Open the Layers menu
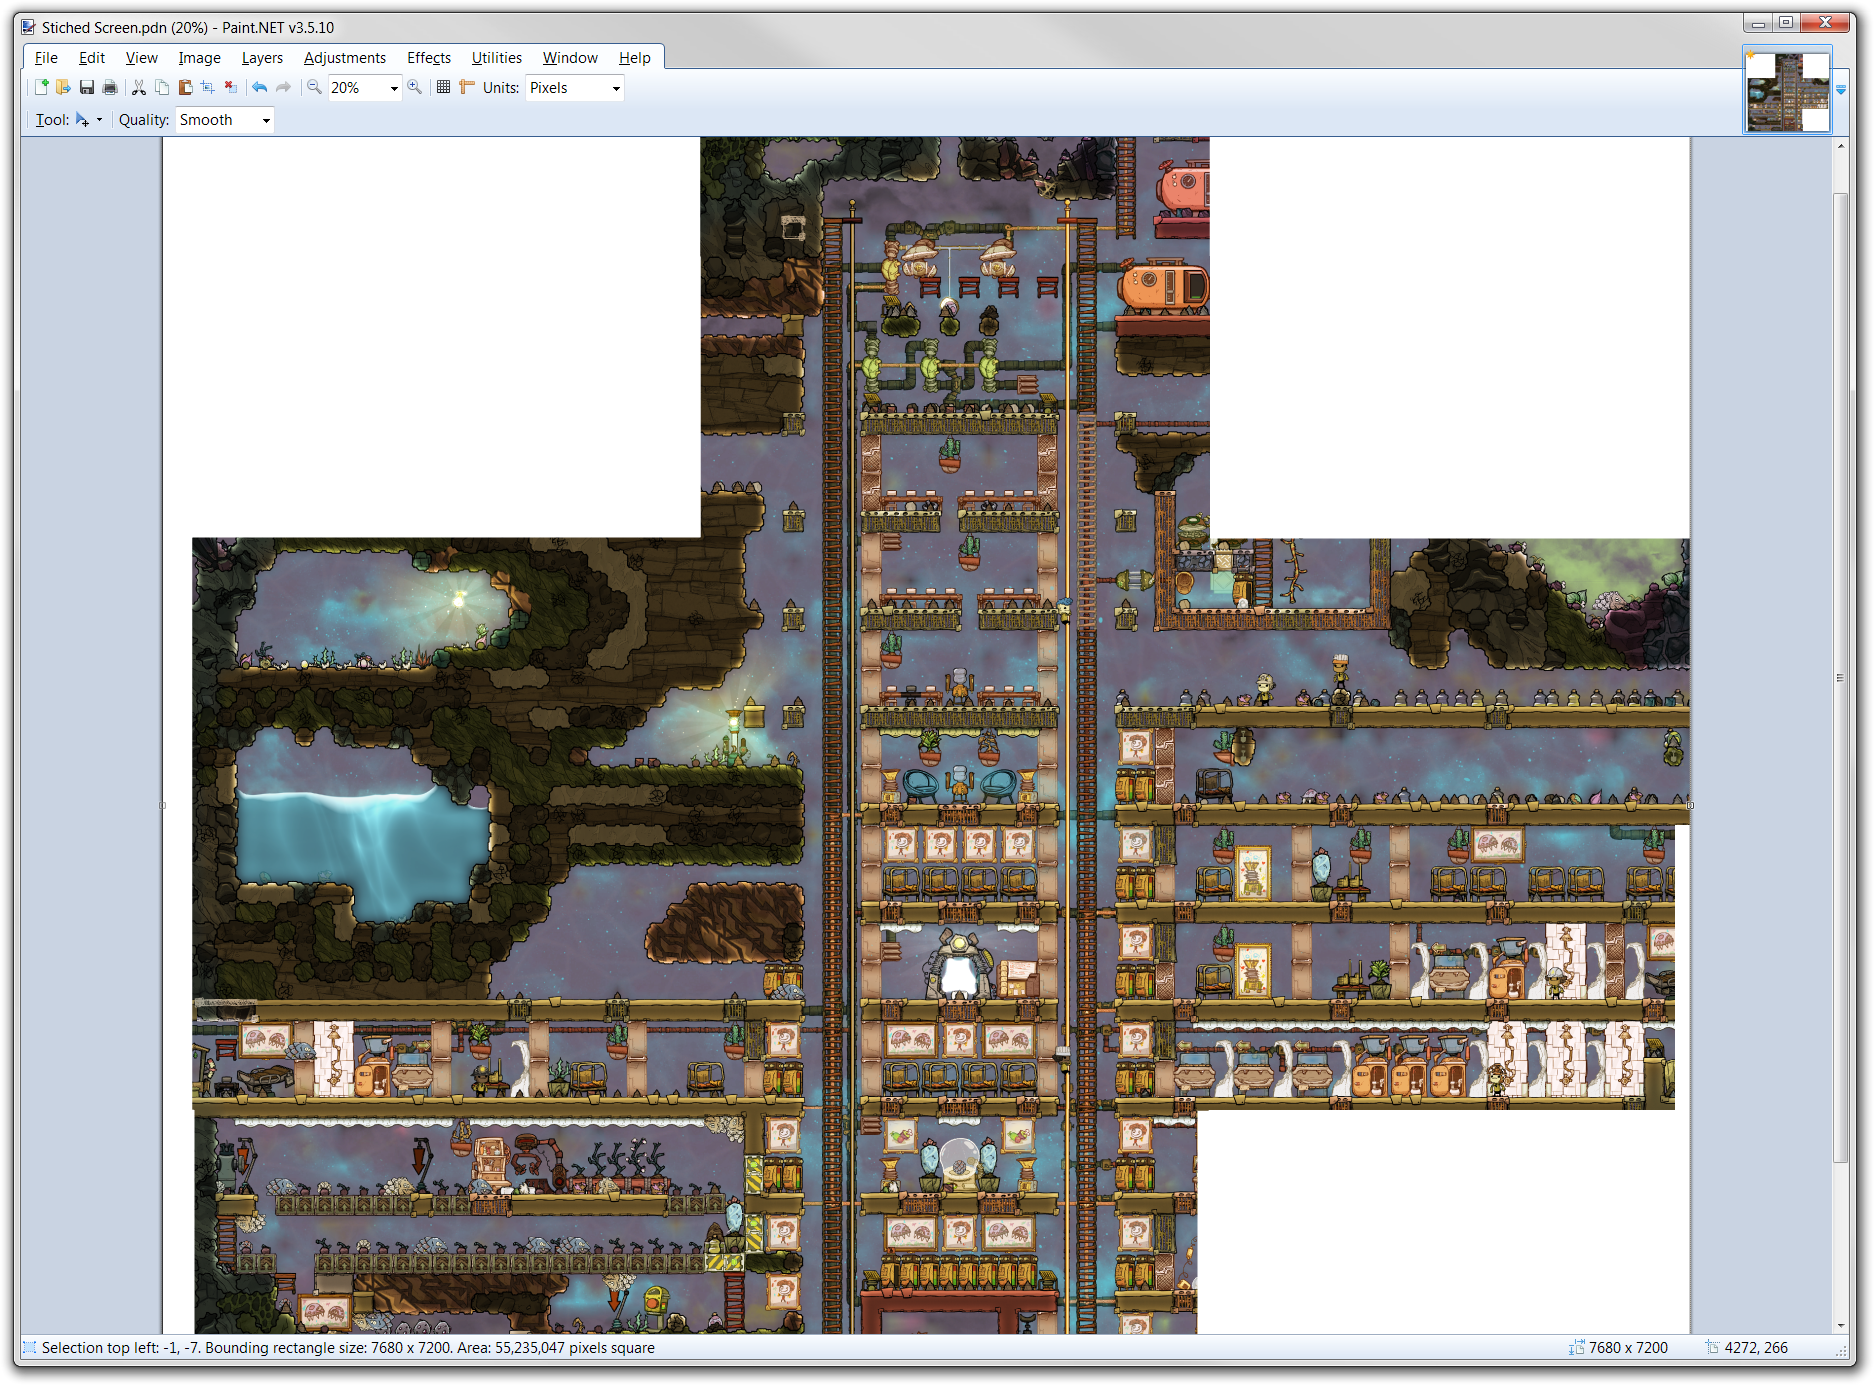The image size is (1874, 1386). 262,58
